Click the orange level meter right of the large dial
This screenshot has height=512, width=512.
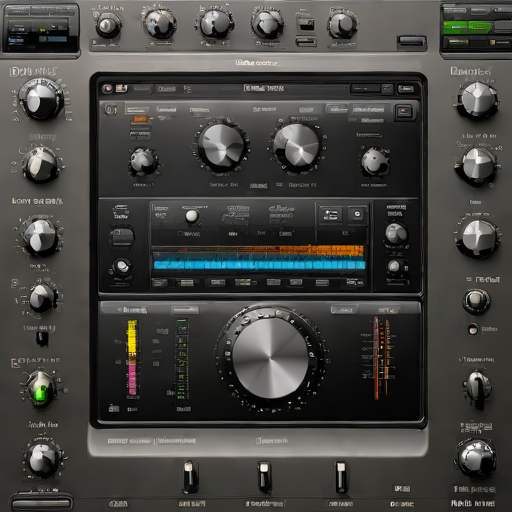[381, 358]
